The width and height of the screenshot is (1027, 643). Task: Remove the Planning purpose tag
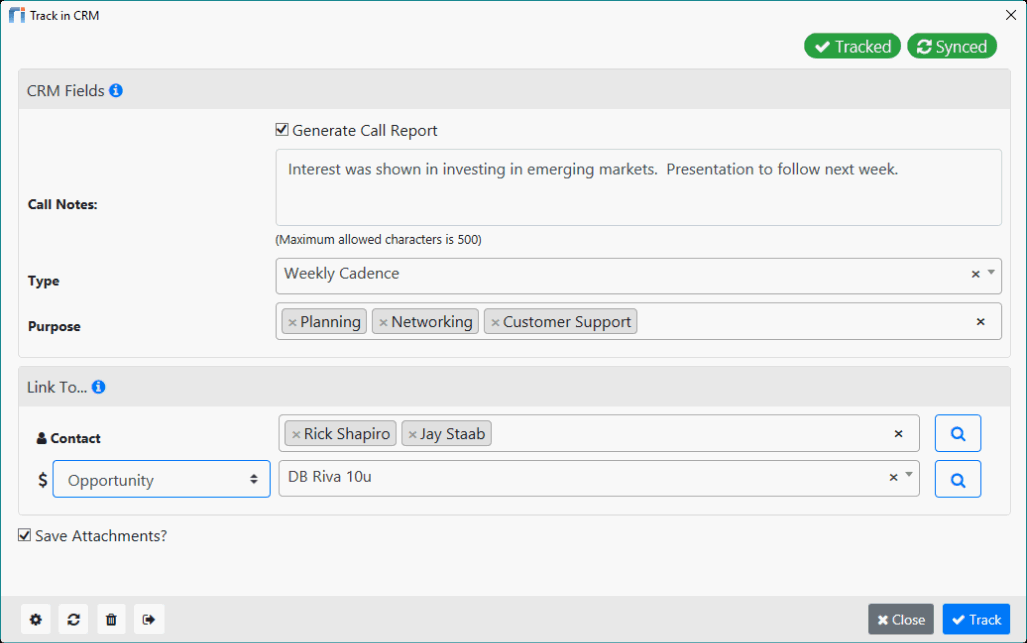(293, 322)
